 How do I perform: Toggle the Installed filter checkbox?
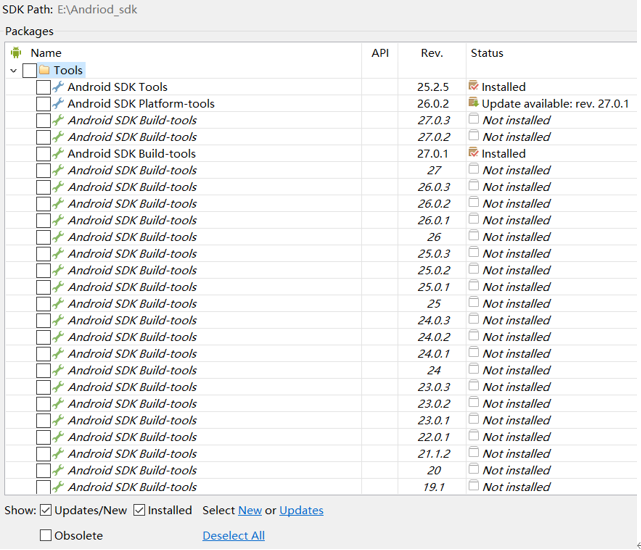coord(140,510)
